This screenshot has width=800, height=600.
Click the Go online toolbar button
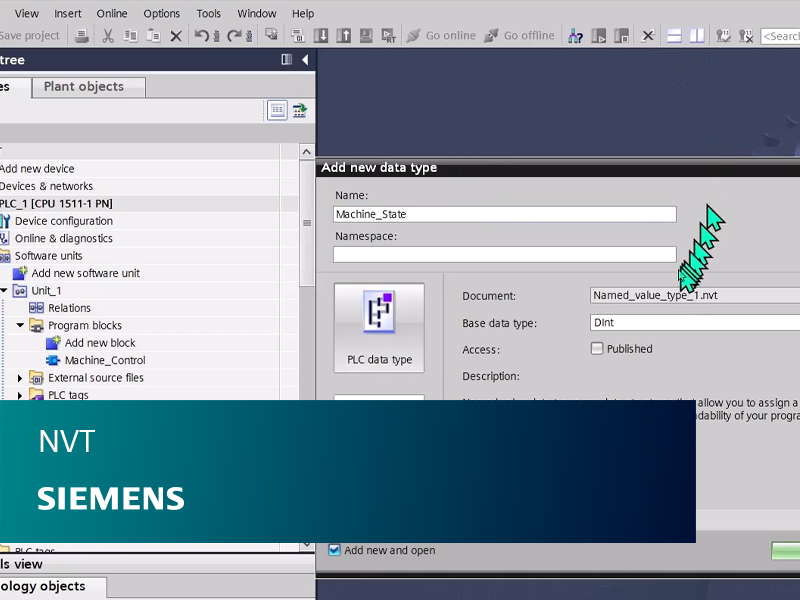pos(441,36)
